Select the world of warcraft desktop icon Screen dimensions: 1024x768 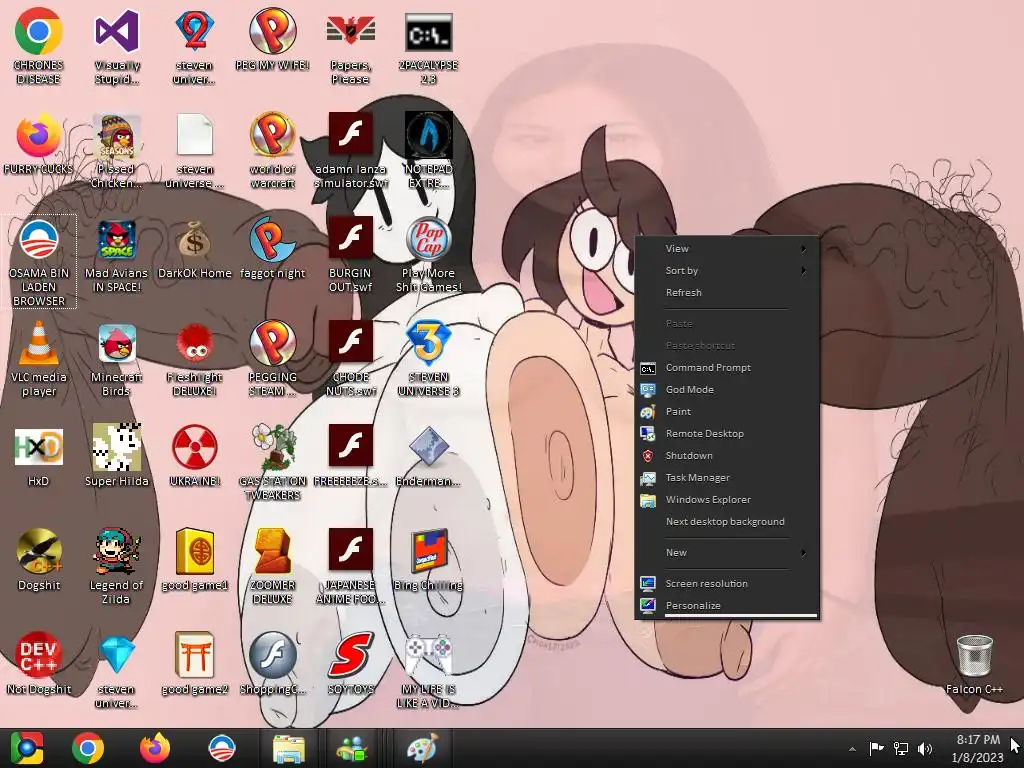272,135
